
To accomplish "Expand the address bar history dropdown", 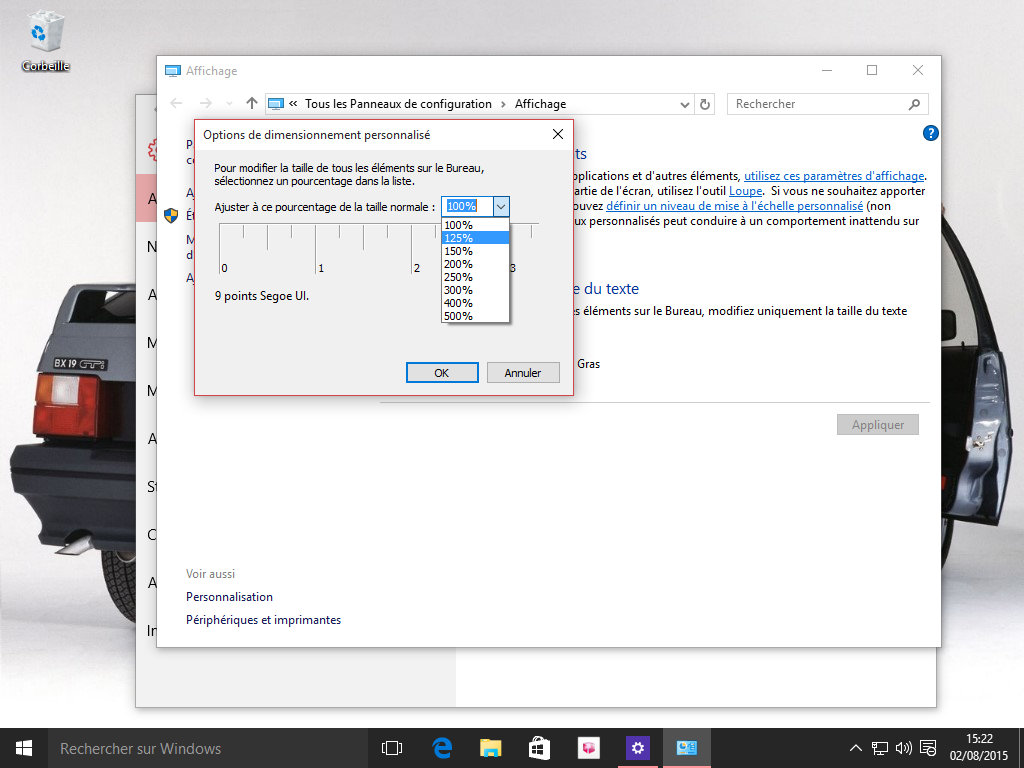I will click(x=685, y=104).
